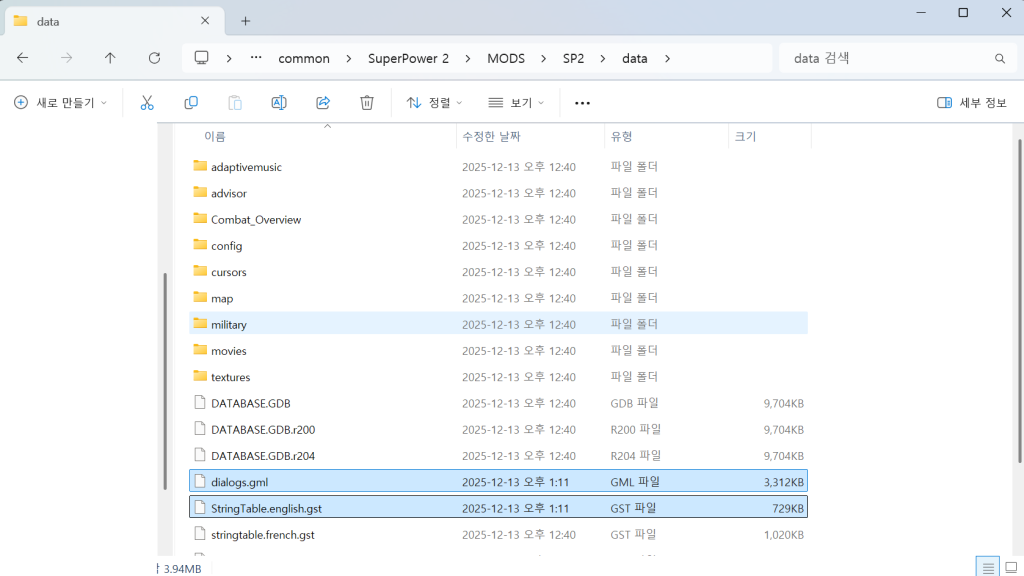Viewport: 1024px width, 576px height.
Task: Expand the 새로 만들기 dropdown
Action: (x=61, y=102)
